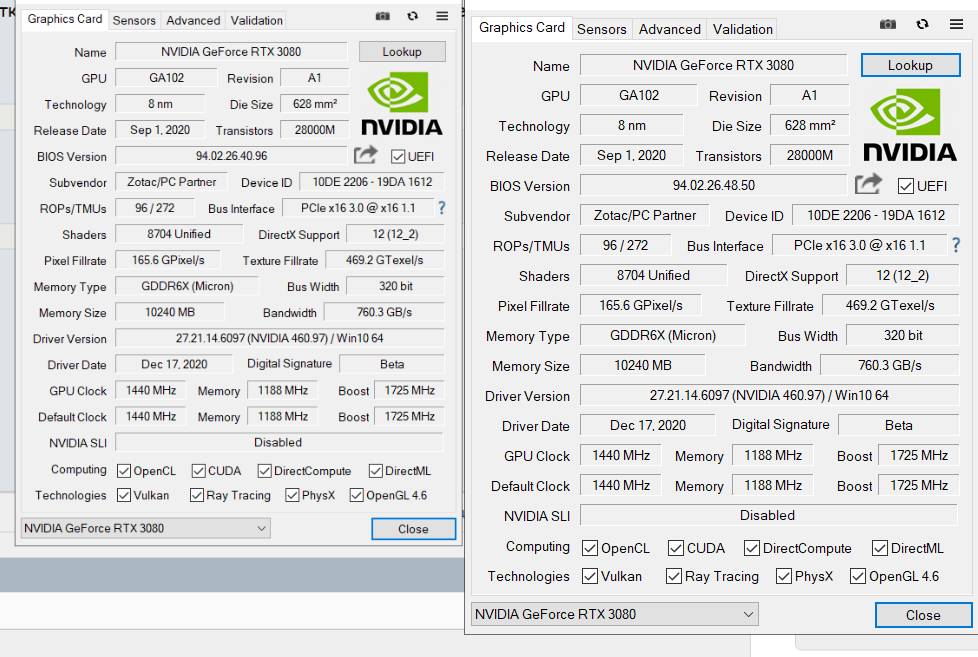Switch to Advanced tab in right window

[669, 29]
